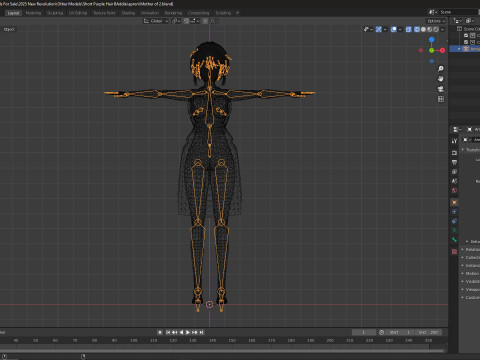This screenshot has width=480, height=360.
Task: Click the scene browse icon beside Scene field
Action: (433, 12)
